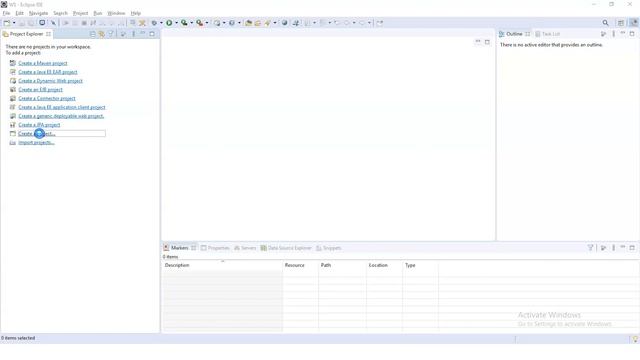Image resolution: width=640 pixels, height=360 pixels.
Task: Click Create a generic deployable web project
Action: click(61, 116)
